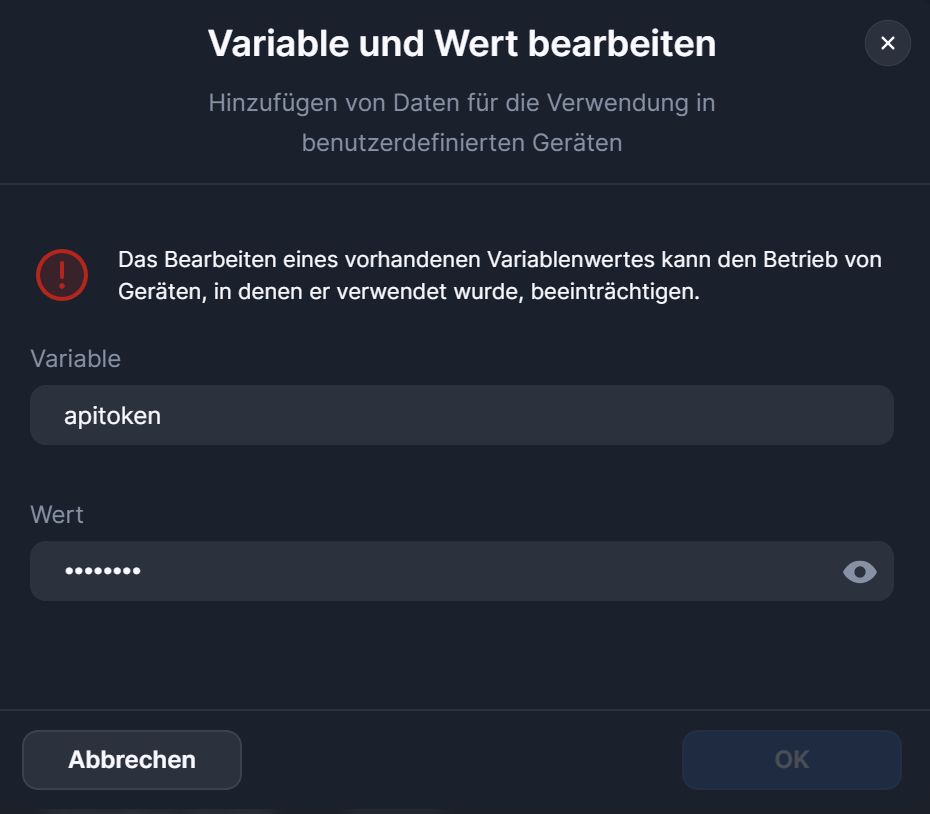Click the Variable field label

[x=75, y=358]
